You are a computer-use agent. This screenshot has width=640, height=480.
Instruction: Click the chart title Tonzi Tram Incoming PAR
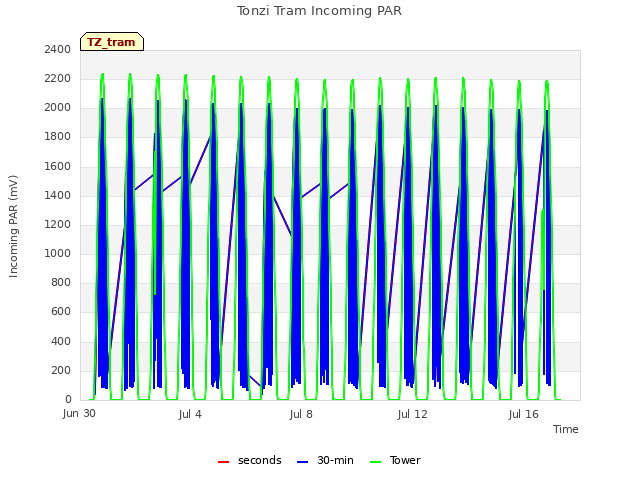click(319, 11)
